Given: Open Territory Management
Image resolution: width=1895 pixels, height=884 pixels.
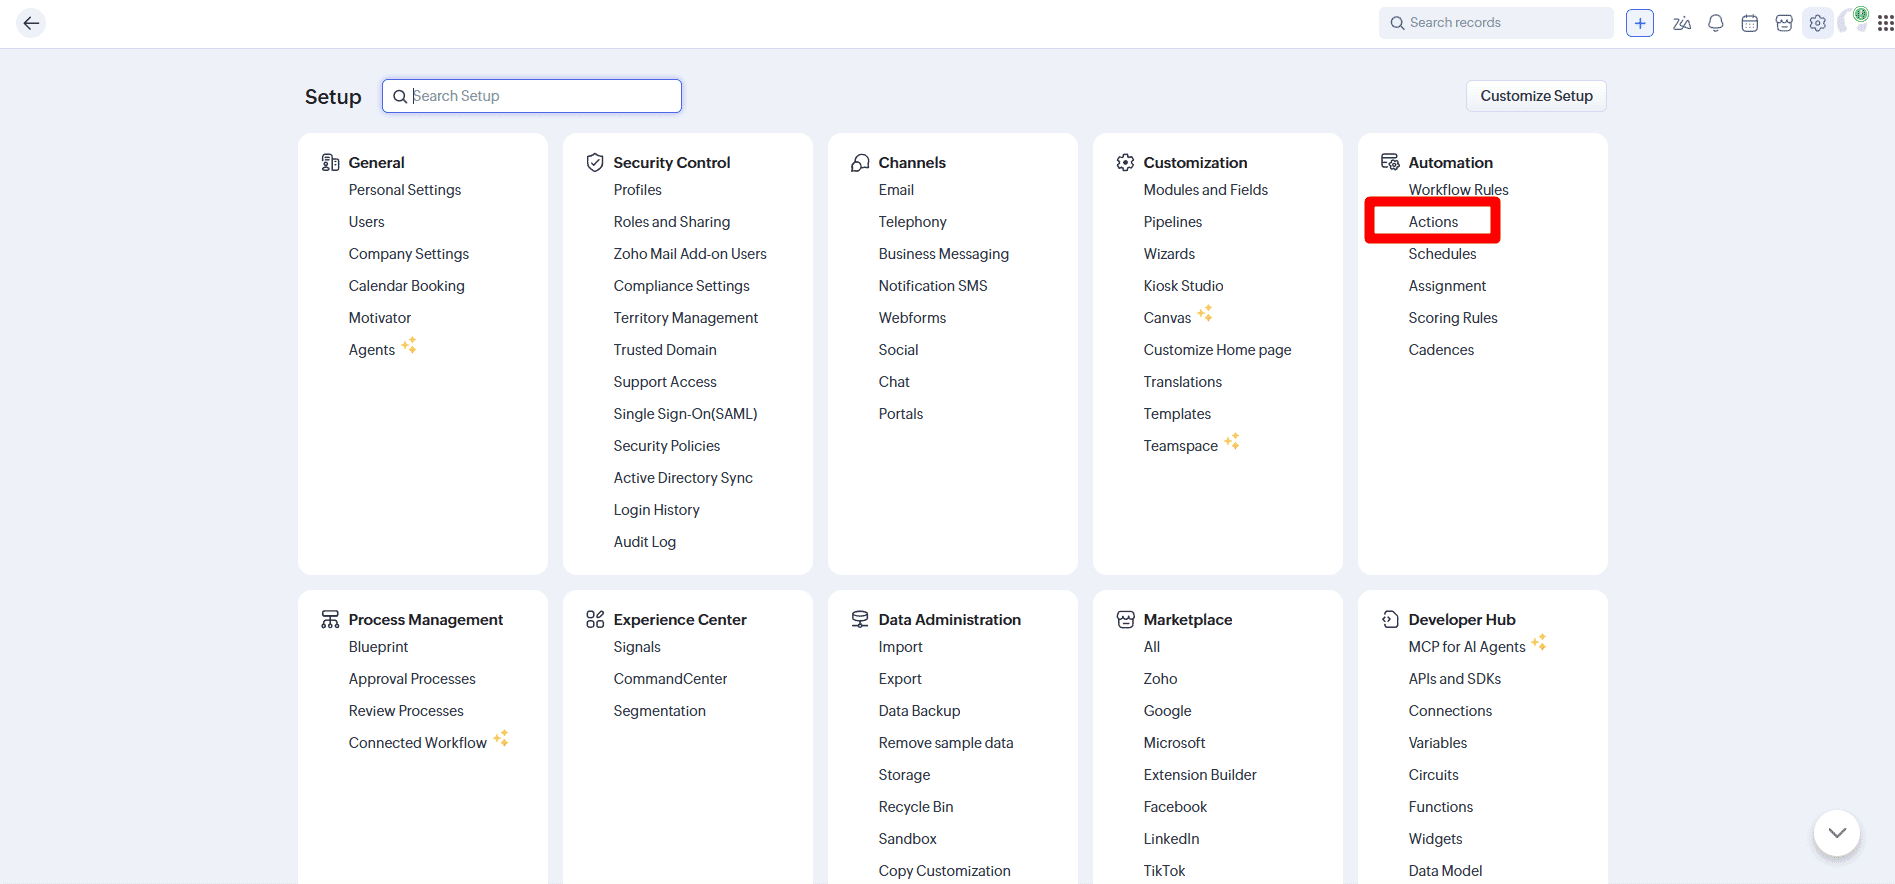Looking at the screenshot, I should (686, 318).
